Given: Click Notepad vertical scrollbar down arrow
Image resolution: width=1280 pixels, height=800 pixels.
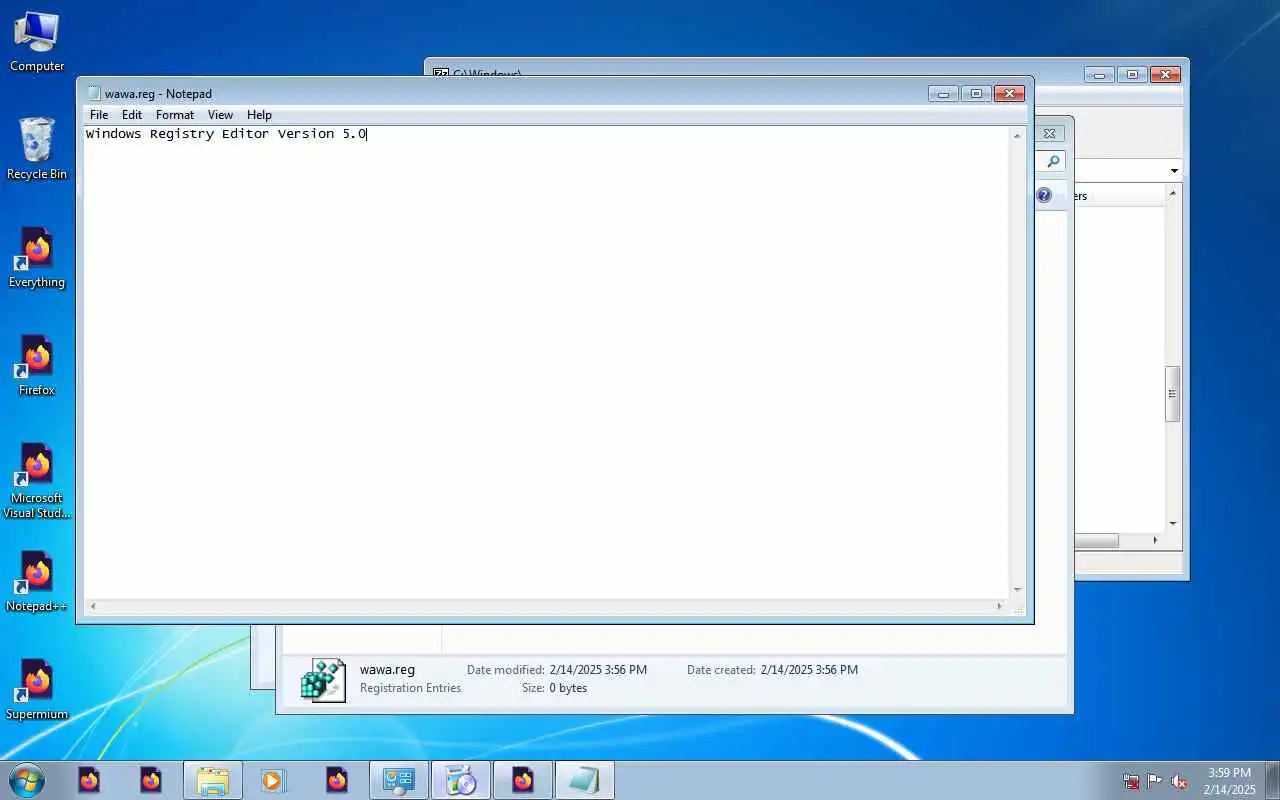Looking at the screenshot, I should click(1018, 589).
